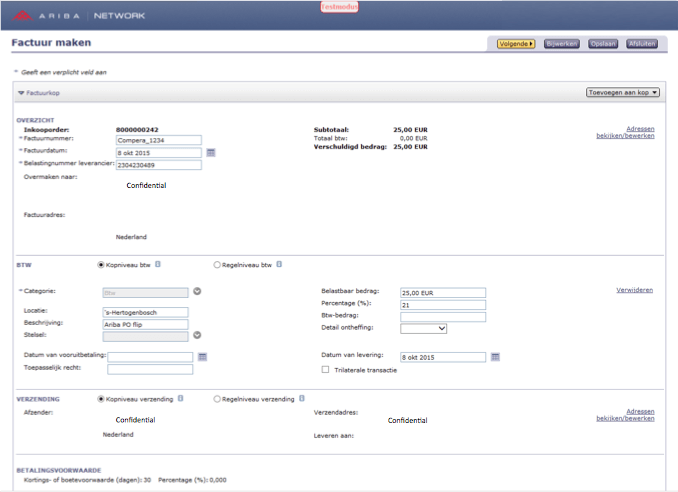Open Detail ontheffing dropdown

[x=423, y=329]
